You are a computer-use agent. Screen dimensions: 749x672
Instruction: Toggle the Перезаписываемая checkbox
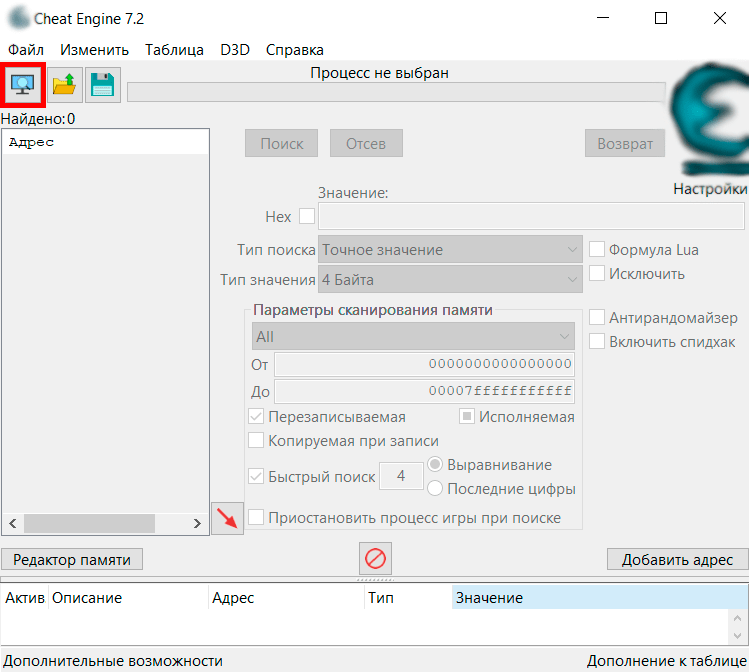256,416
